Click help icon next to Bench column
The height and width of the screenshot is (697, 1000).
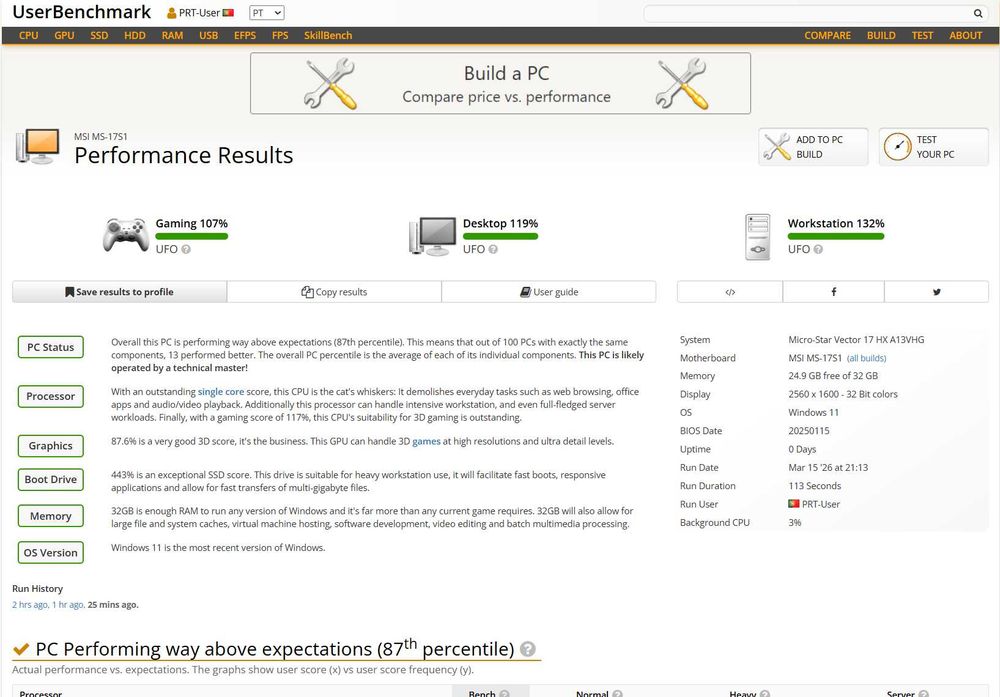(x=504, y=693)
